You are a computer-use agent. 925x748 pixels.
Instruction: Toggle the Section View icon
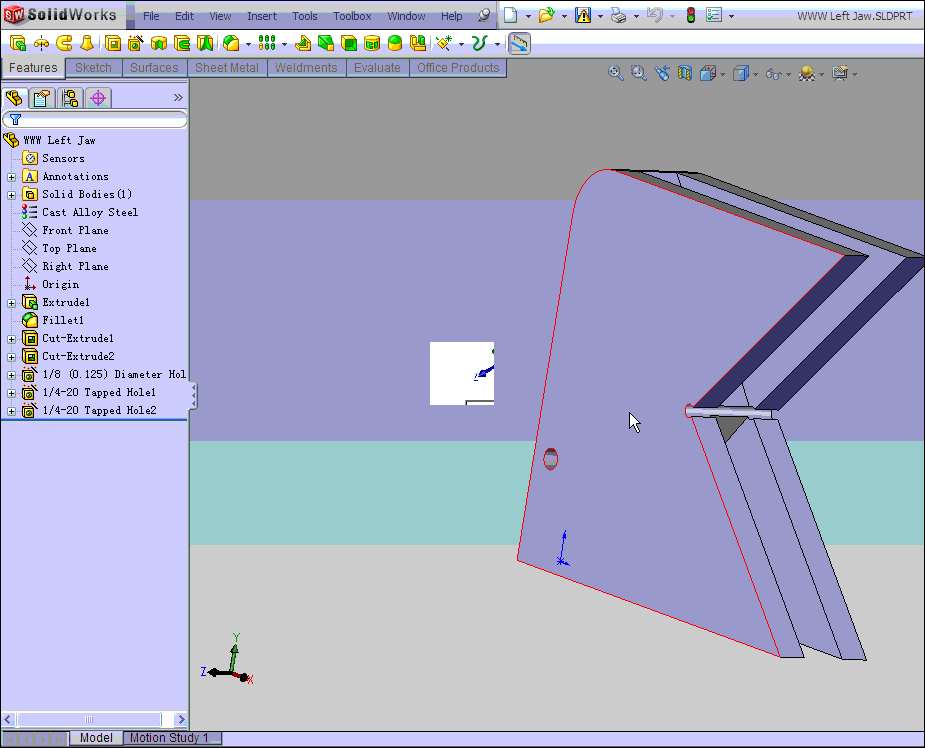pos(685,73)
